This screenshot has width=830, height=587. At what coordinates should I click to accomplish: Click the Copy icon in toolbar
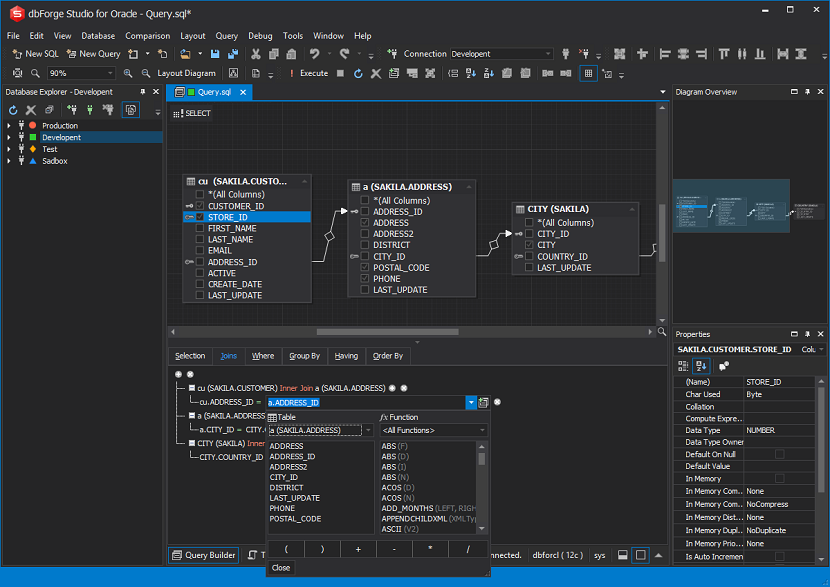[274, 53]
